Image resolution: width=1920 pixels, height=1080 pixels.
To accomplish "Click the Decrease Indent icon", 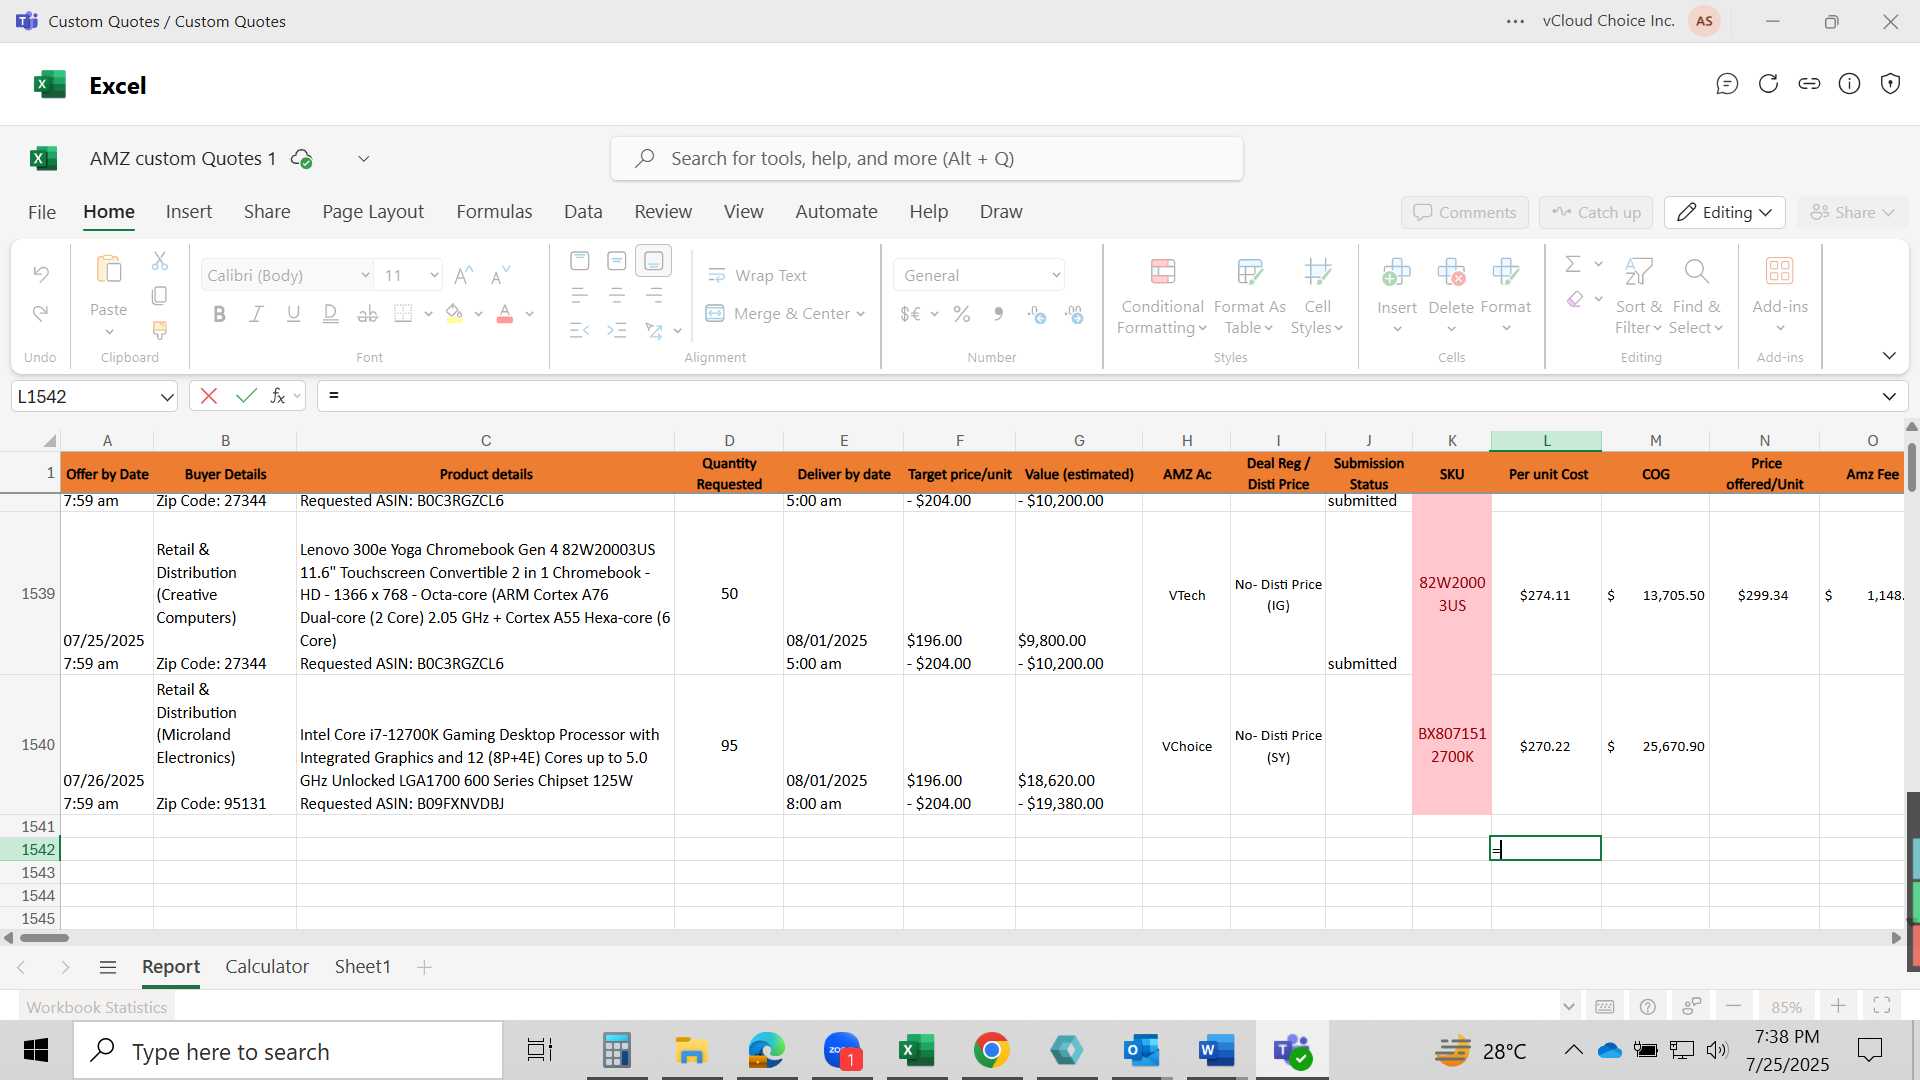I will click(579, 330).
